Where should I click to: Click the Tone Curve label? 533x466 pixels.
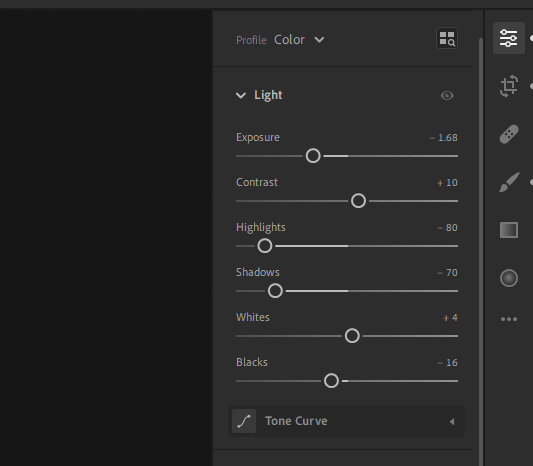coord(296,421)
